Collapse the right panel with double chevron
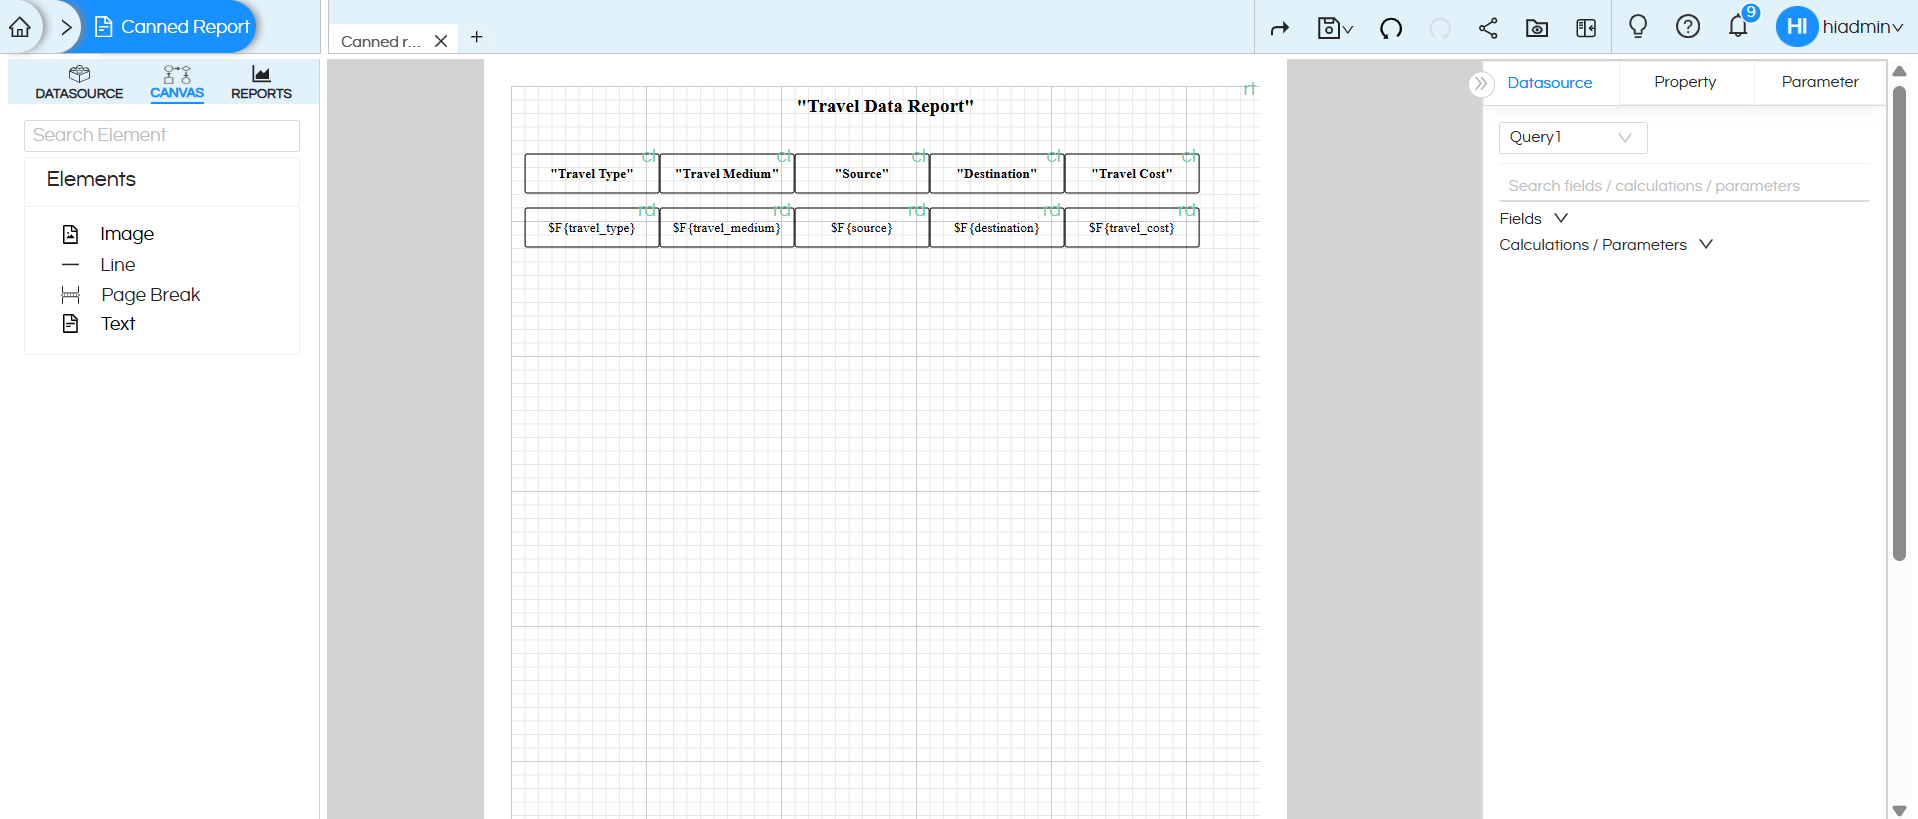The image size is (1918, 819). 1481,84
